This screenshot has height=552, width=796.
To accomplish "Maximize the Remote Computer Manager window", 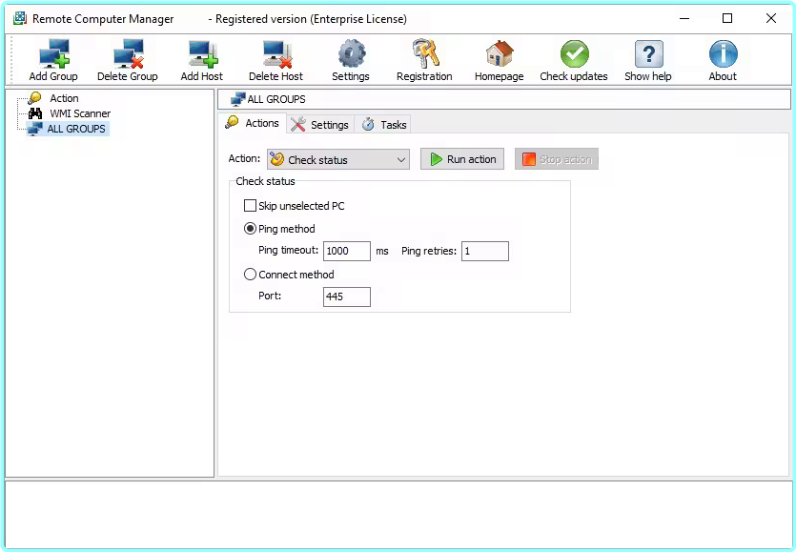I will pyautogui.click(x=727, y=19).
